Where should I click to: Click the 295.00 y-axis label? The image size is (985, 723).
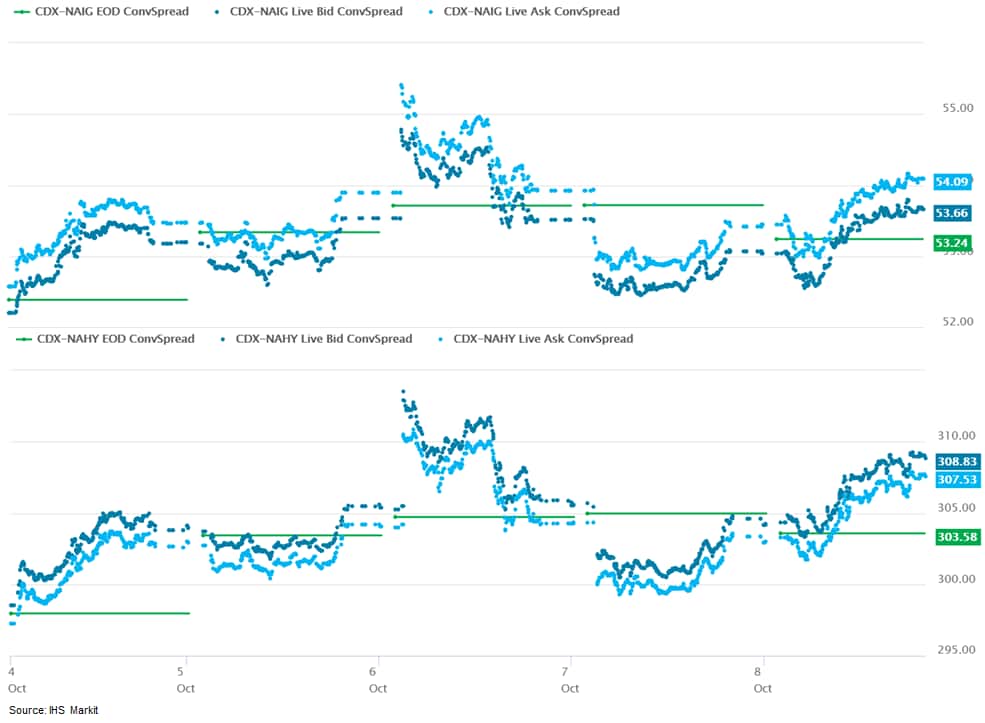coord(955,650)
